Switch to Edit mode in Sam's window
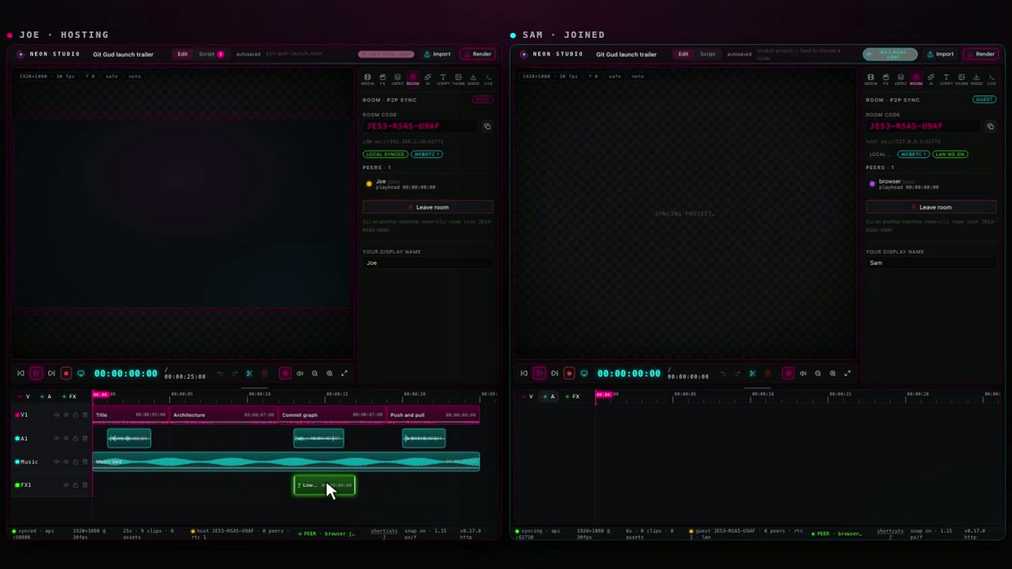The width and height of the screenshot is (1012, 569). [683, 54]
